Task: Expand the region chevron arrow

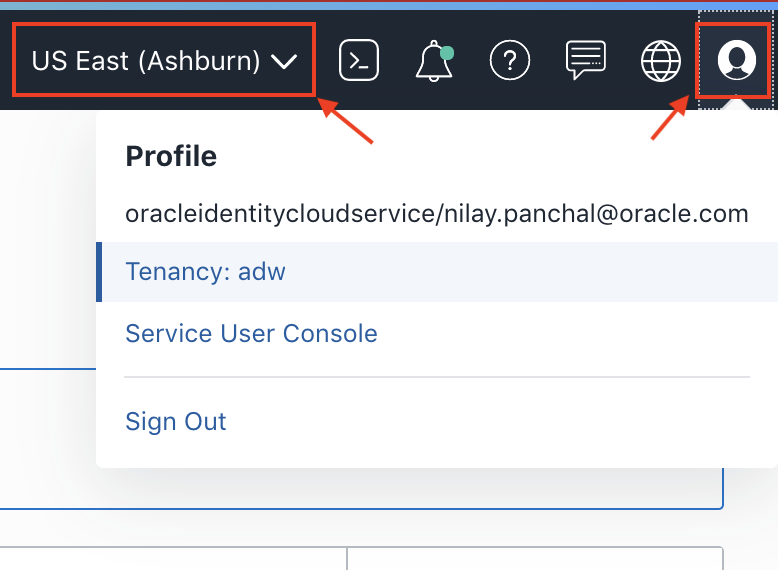Action: click(284, 62)
